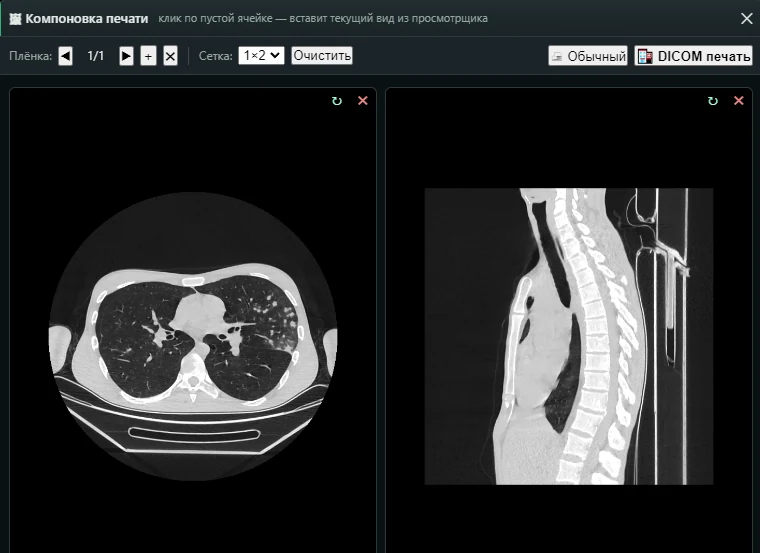The width and height of the screenshot is (760, 553).
Task: Remove the sagittal CT image cell
Action: pyautogui.click(x=739, y=100)
